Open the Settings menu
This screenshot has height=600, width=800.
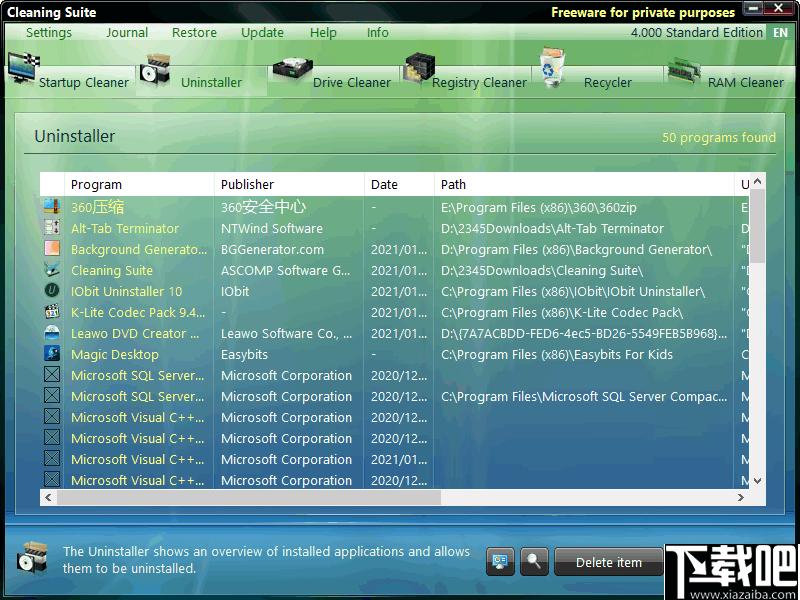(x=48, y=33)
